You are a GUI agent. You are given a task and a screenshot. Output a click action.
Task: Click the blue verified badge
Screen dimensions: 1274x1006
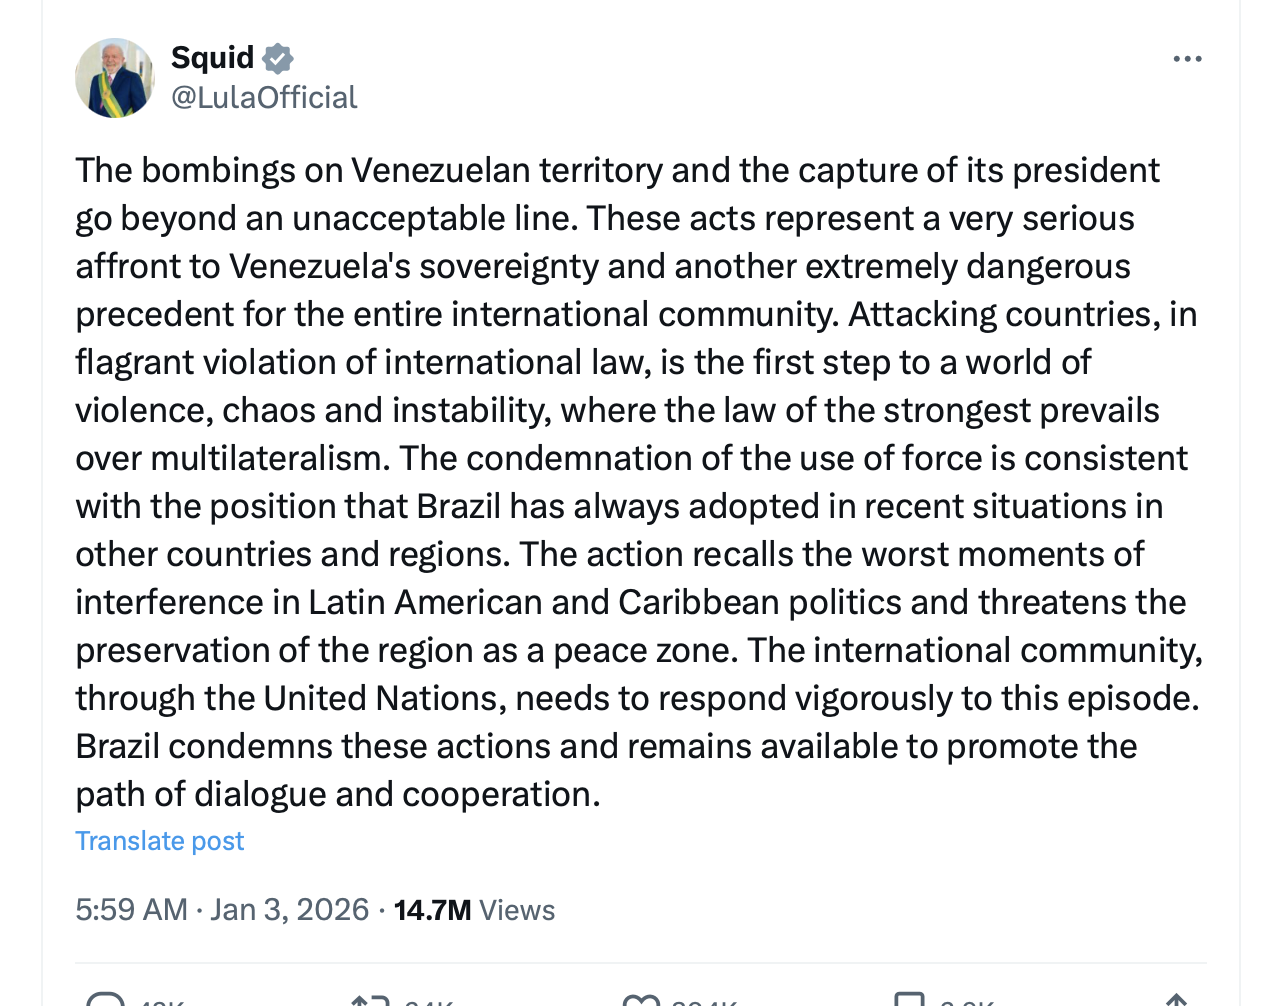click(x=278, y=59)
